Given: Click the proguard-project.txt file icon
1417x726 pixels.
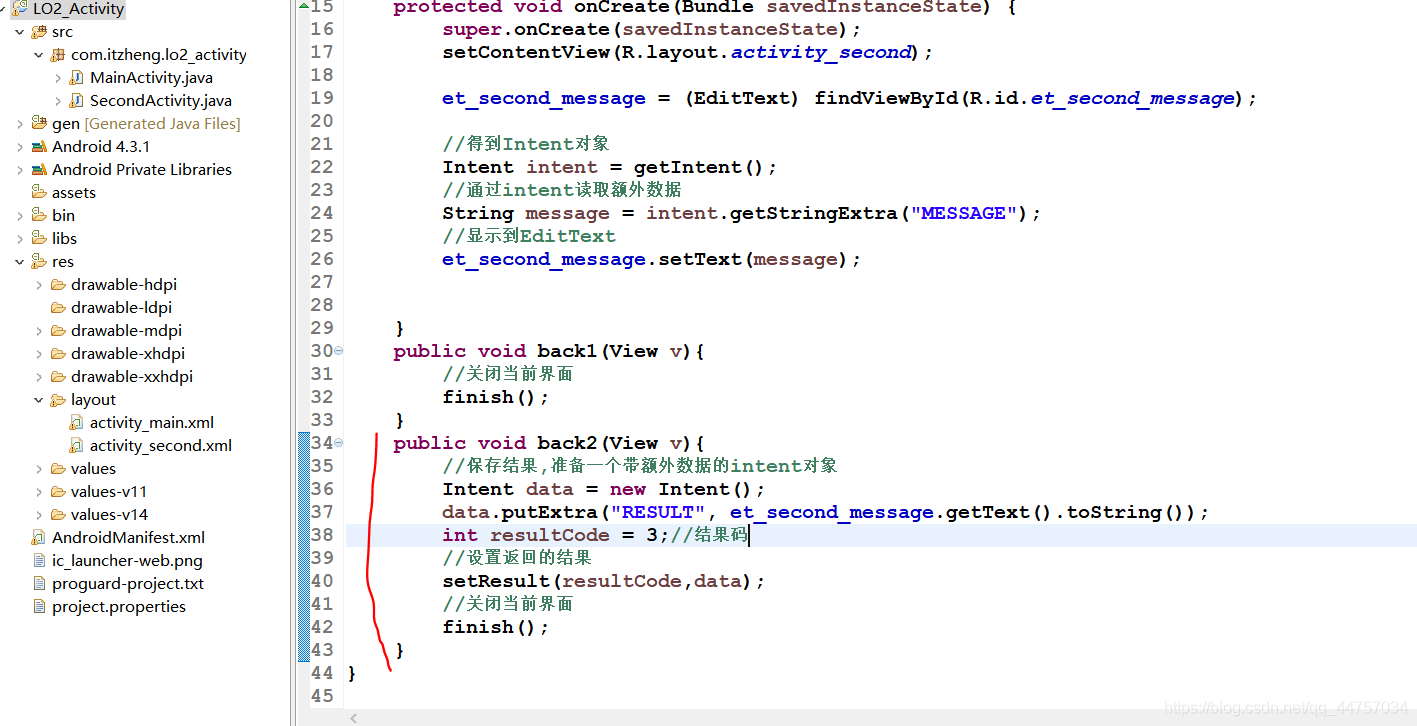Looking at the screenshot, I should pos(39,584).
